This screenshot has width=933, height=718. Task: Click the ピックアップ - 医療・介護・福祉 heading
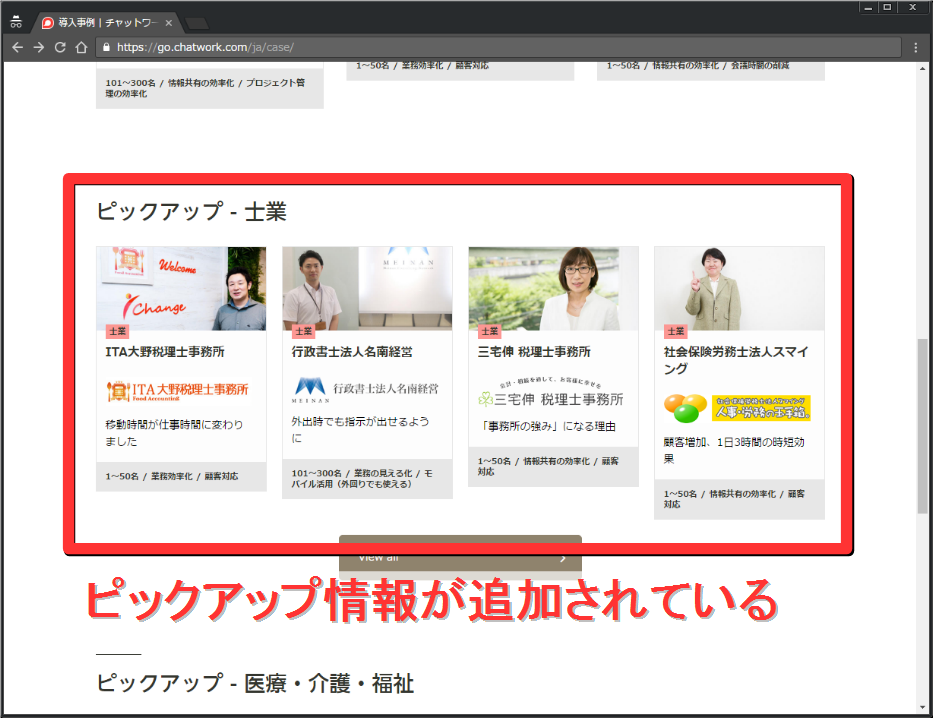tap(255, 683)
